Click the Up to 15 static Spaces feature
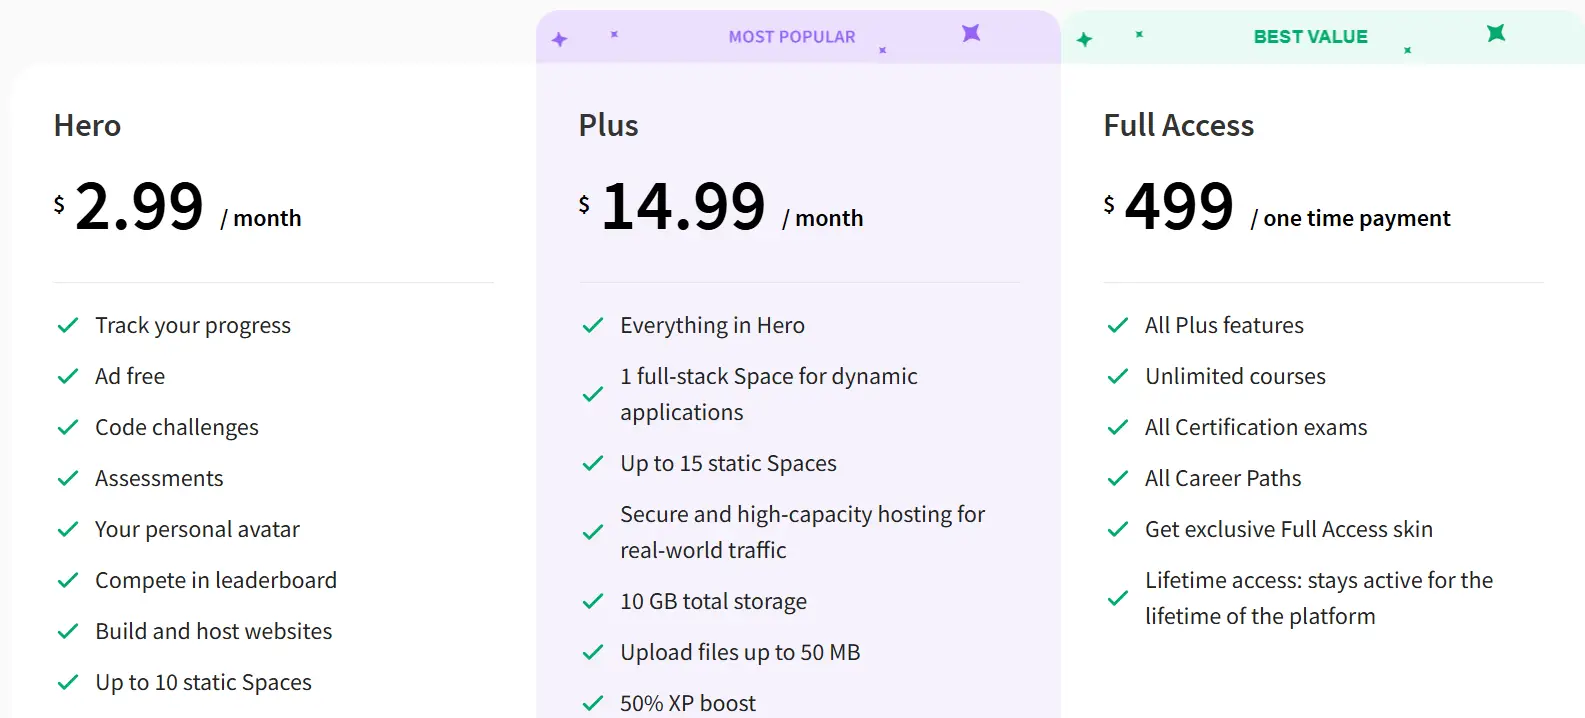The height and width of the screenshot is (718, 1585). pyautogui.click(x=728, y=464)
